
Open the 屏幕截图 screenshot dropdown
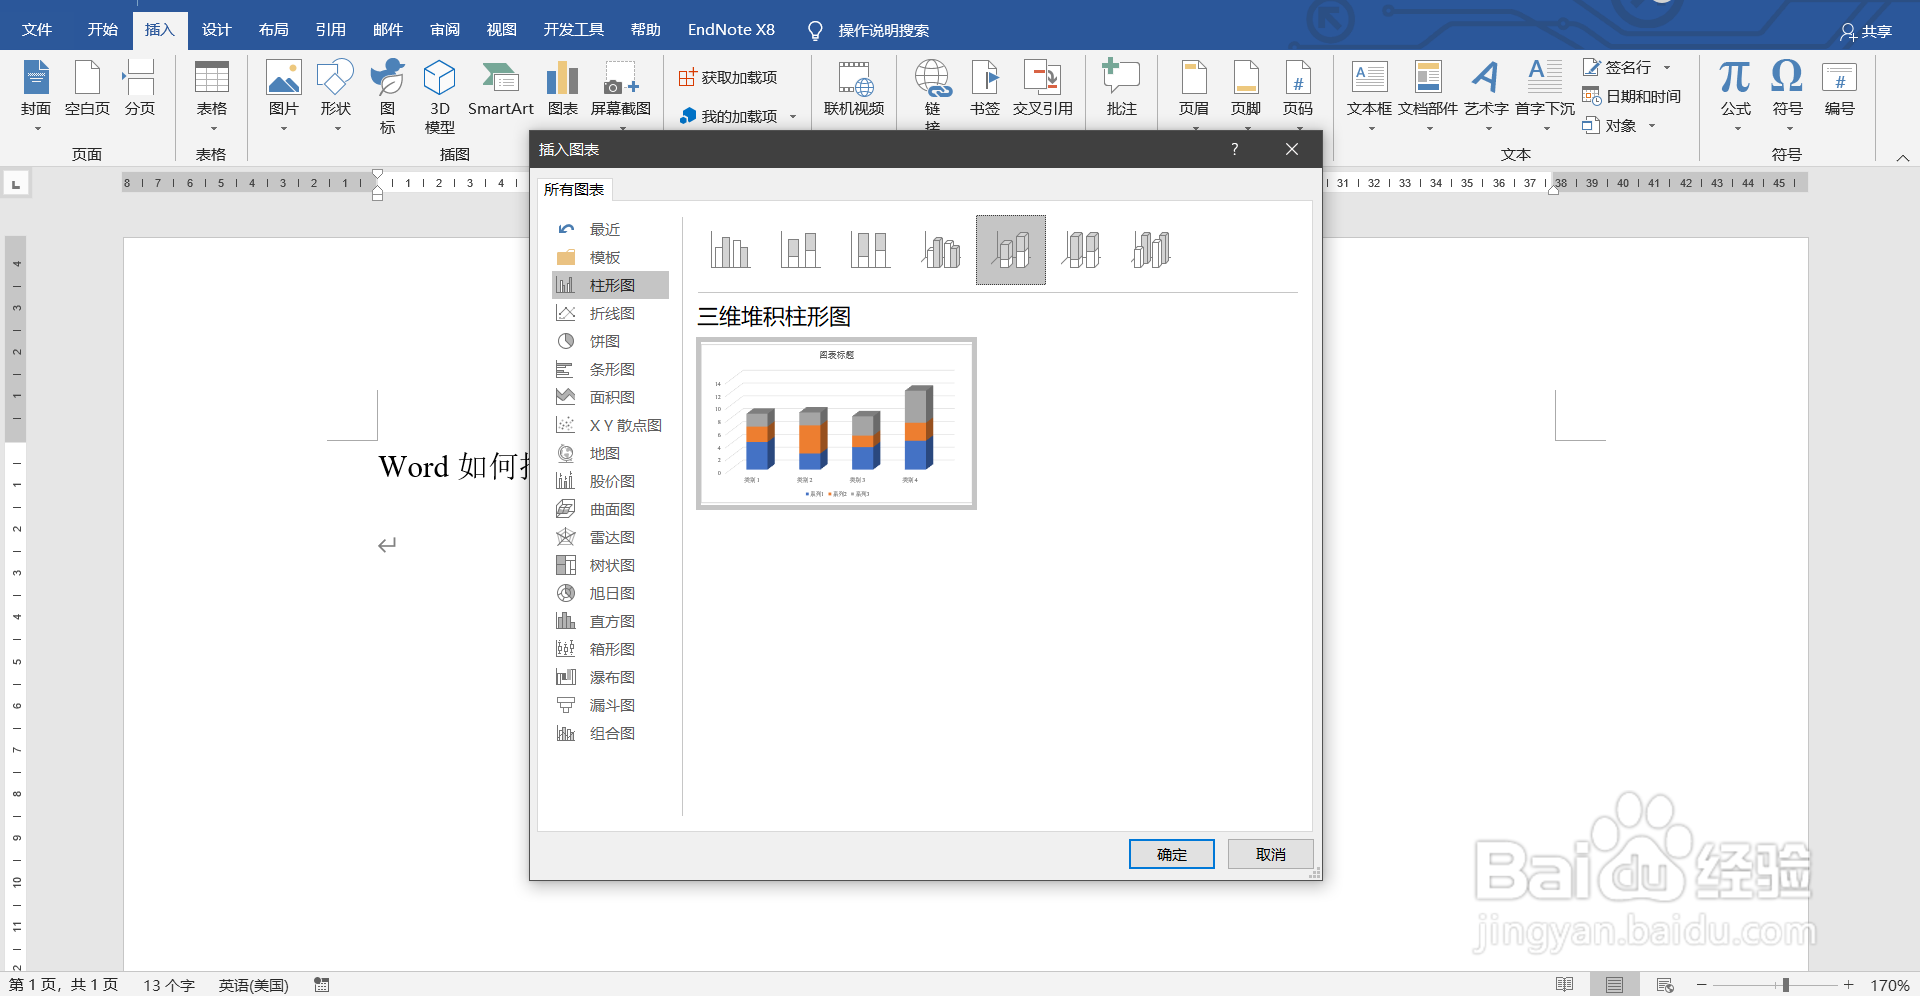click(x=621, y=96)
